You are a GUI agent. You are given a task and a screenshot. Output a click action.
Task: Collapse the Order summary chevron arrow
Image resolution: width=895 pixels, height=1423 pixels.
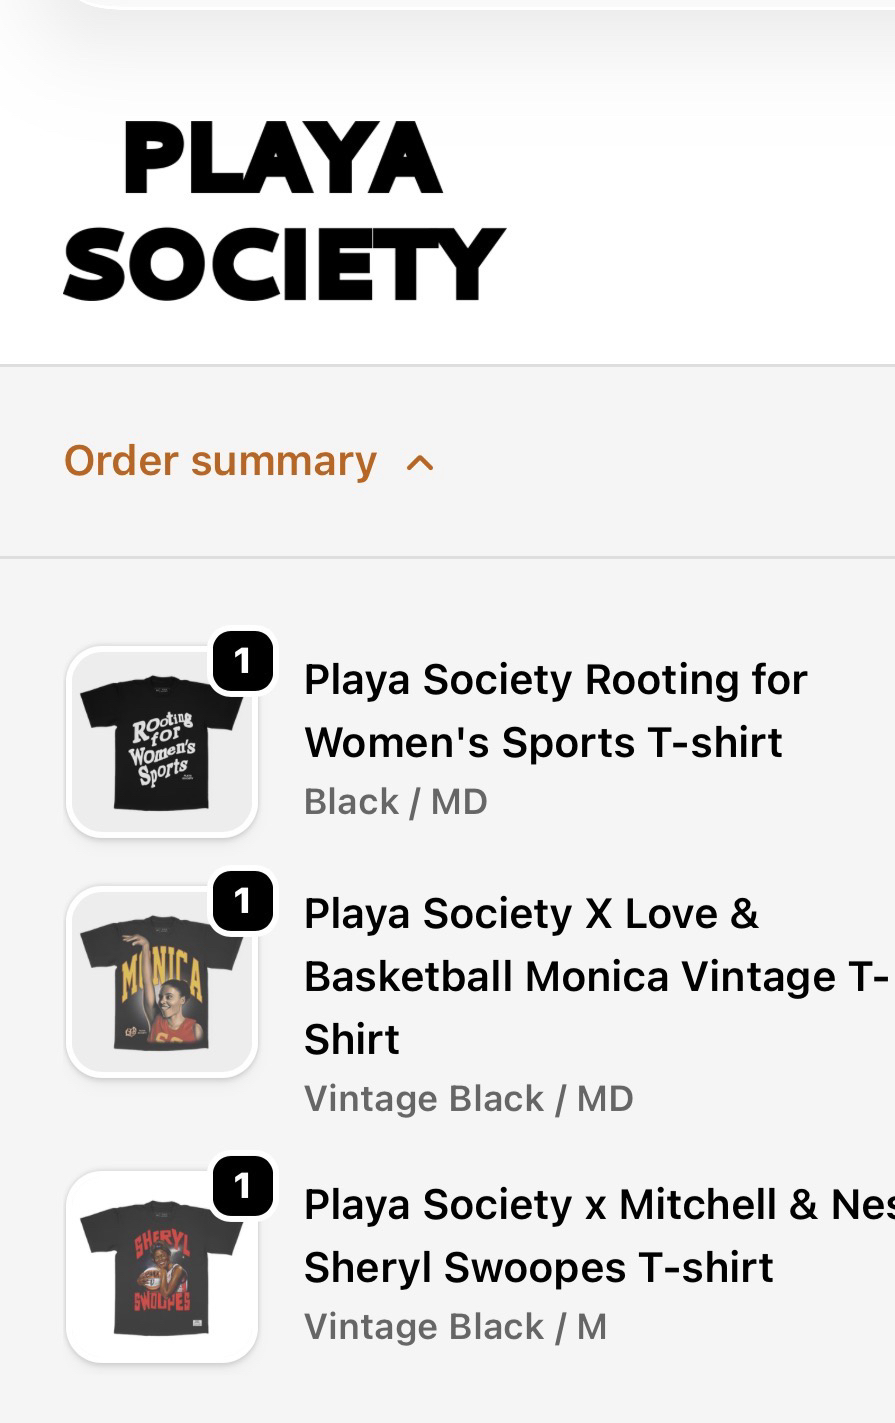coord(420,463)
